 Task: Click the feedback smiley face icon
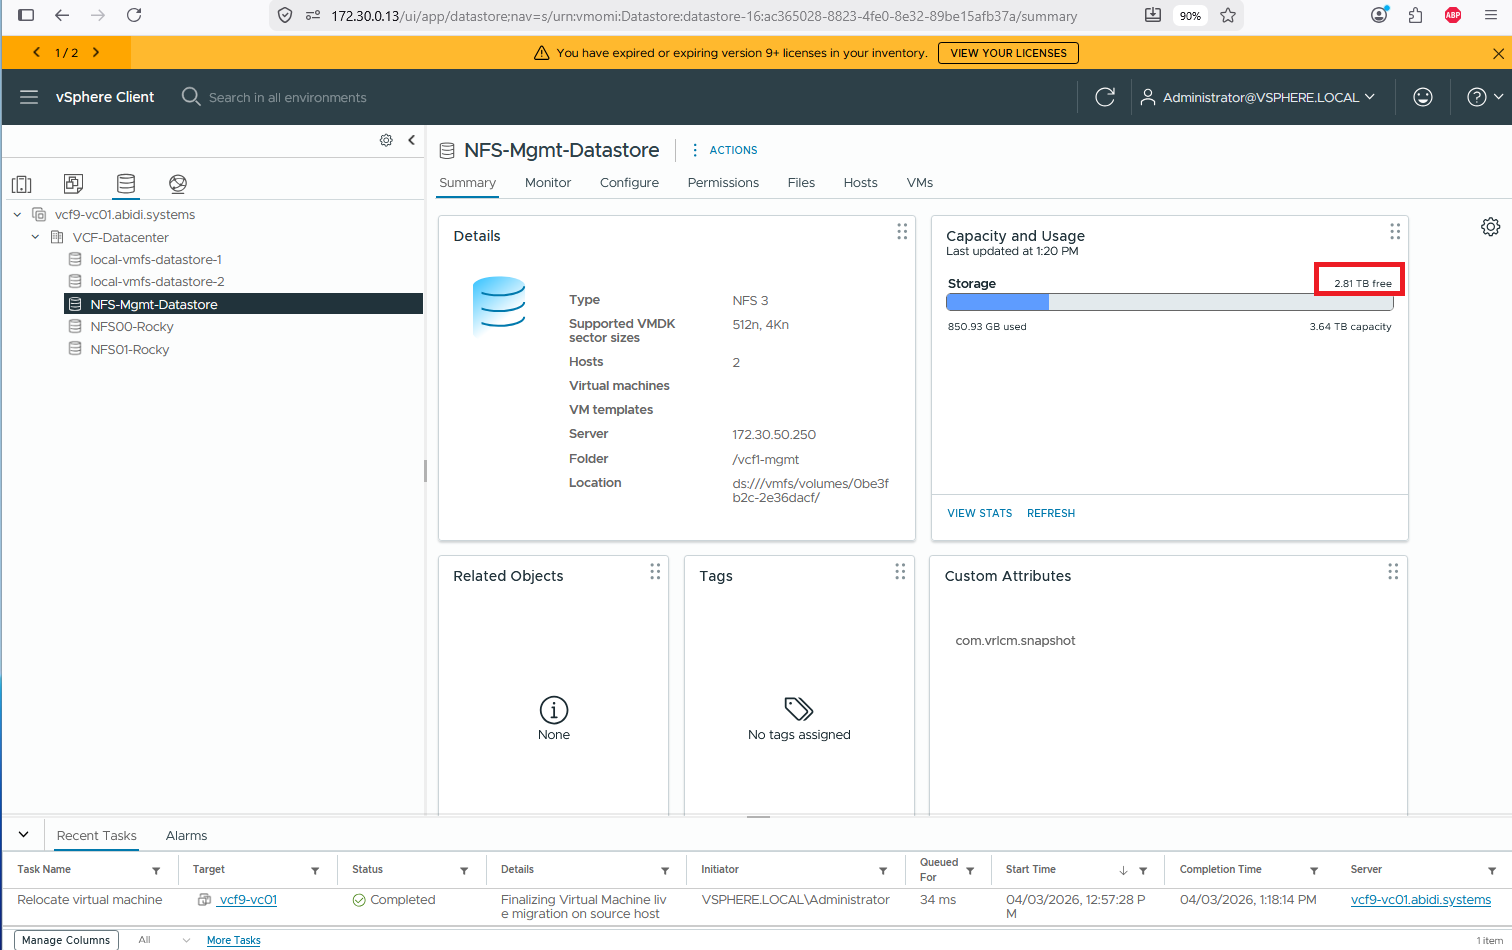pyautogui.click(x=1423, y=97)
